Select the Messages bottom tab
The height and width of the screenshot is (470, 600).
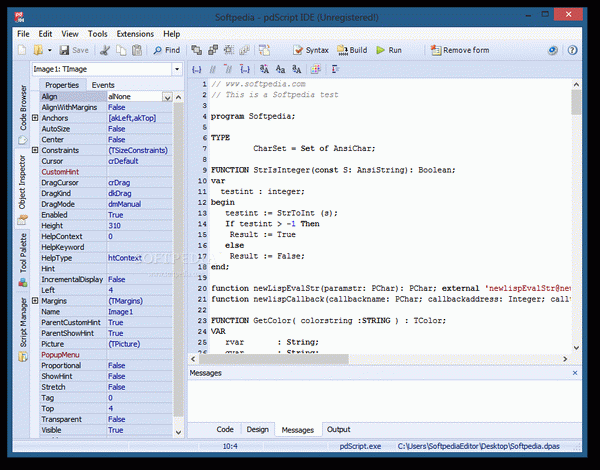[297, 430]
